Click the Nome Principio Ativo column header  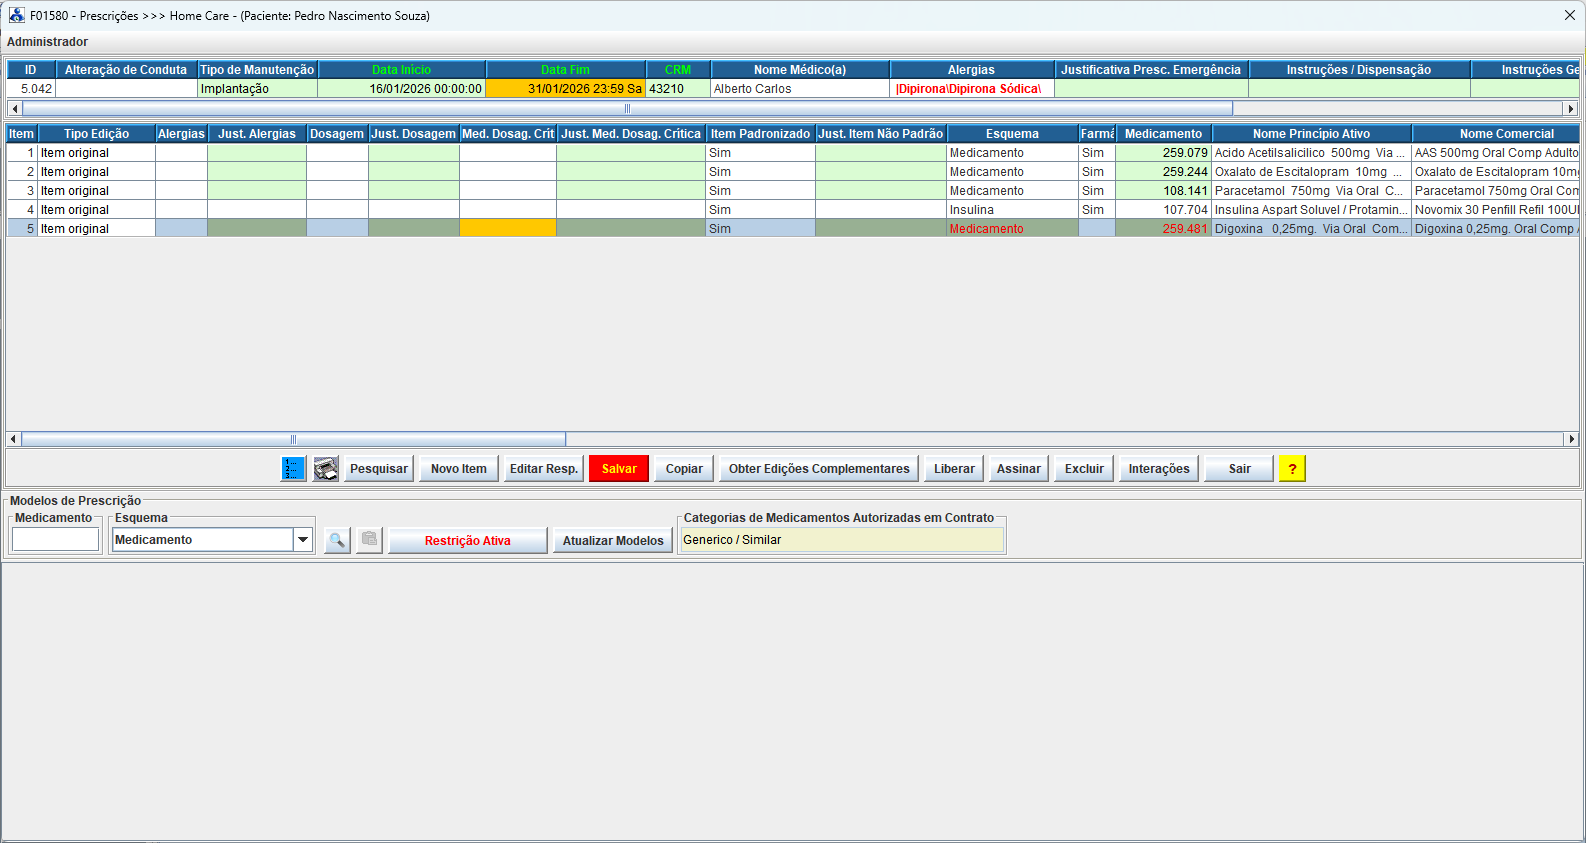(1310, 134)
